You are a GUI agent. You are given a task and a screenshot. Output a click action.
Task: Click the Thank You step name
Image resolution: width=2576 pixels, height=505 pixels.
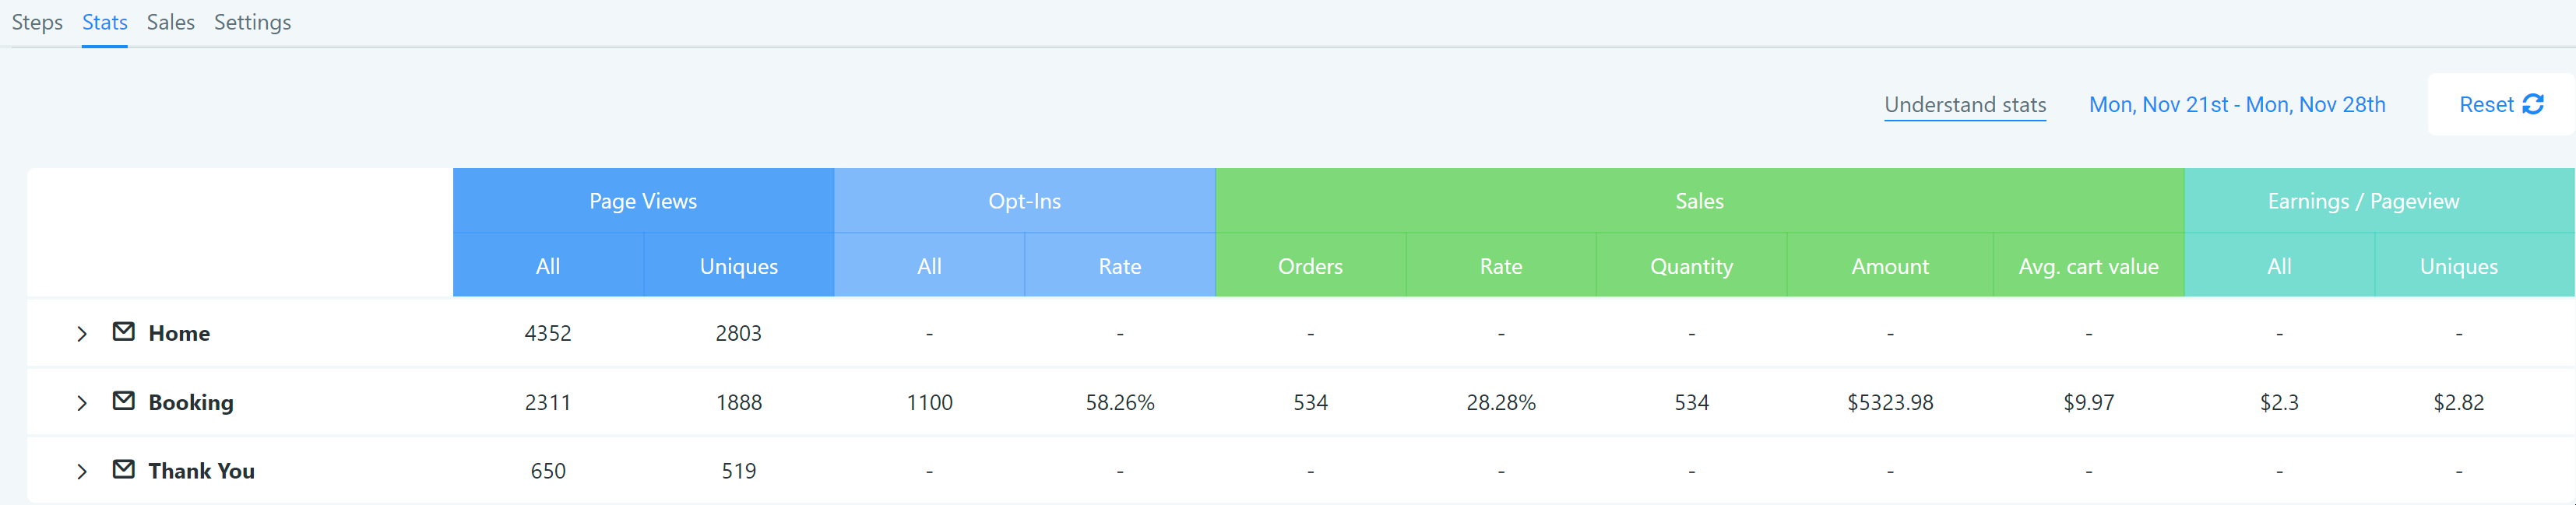[x=201, y=471]
